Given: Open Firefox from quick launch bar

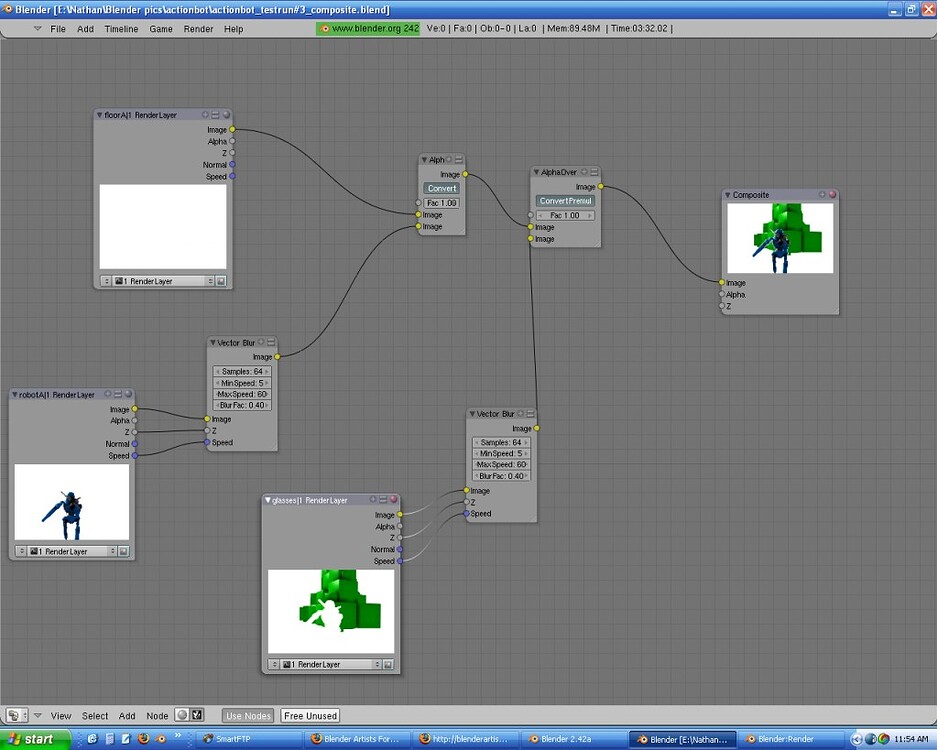Looking at the screenshot, I should 143,739.
